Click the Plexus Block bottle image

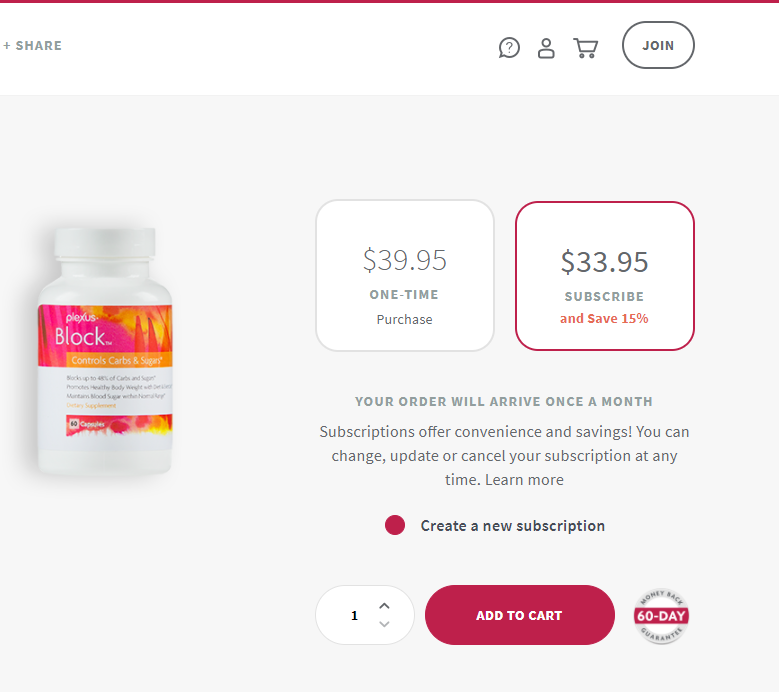(x=105, y=351)
